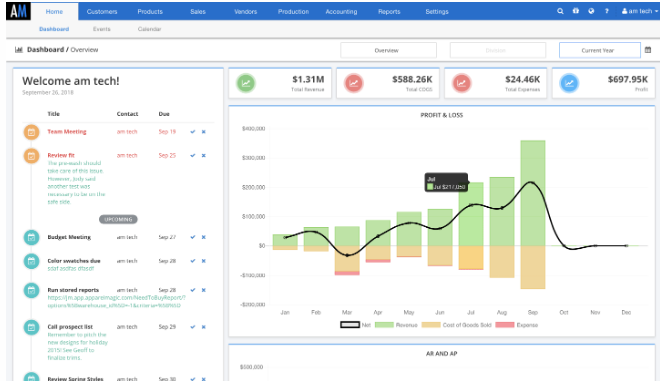The image size is (660, 381).
Task: Open the Division dropdown
Action: [x=498, y=50]
